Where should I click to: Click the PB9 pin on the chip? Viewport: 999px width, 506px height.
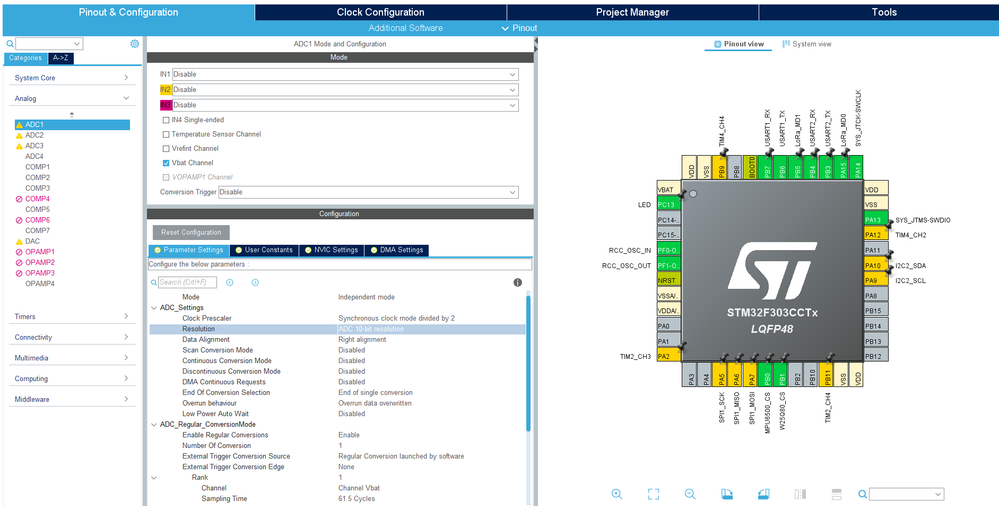coord(721,167)
